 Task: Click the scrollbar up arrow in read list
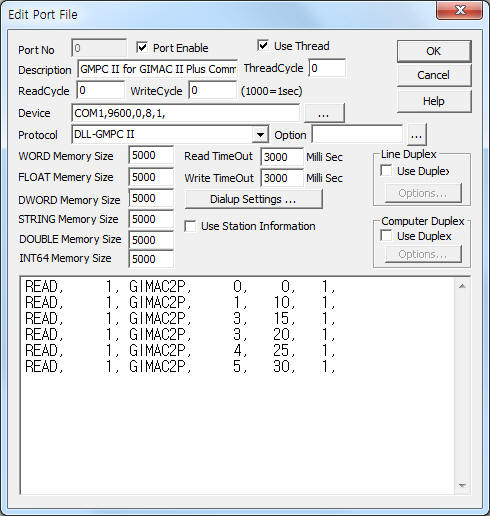[462, 286]
